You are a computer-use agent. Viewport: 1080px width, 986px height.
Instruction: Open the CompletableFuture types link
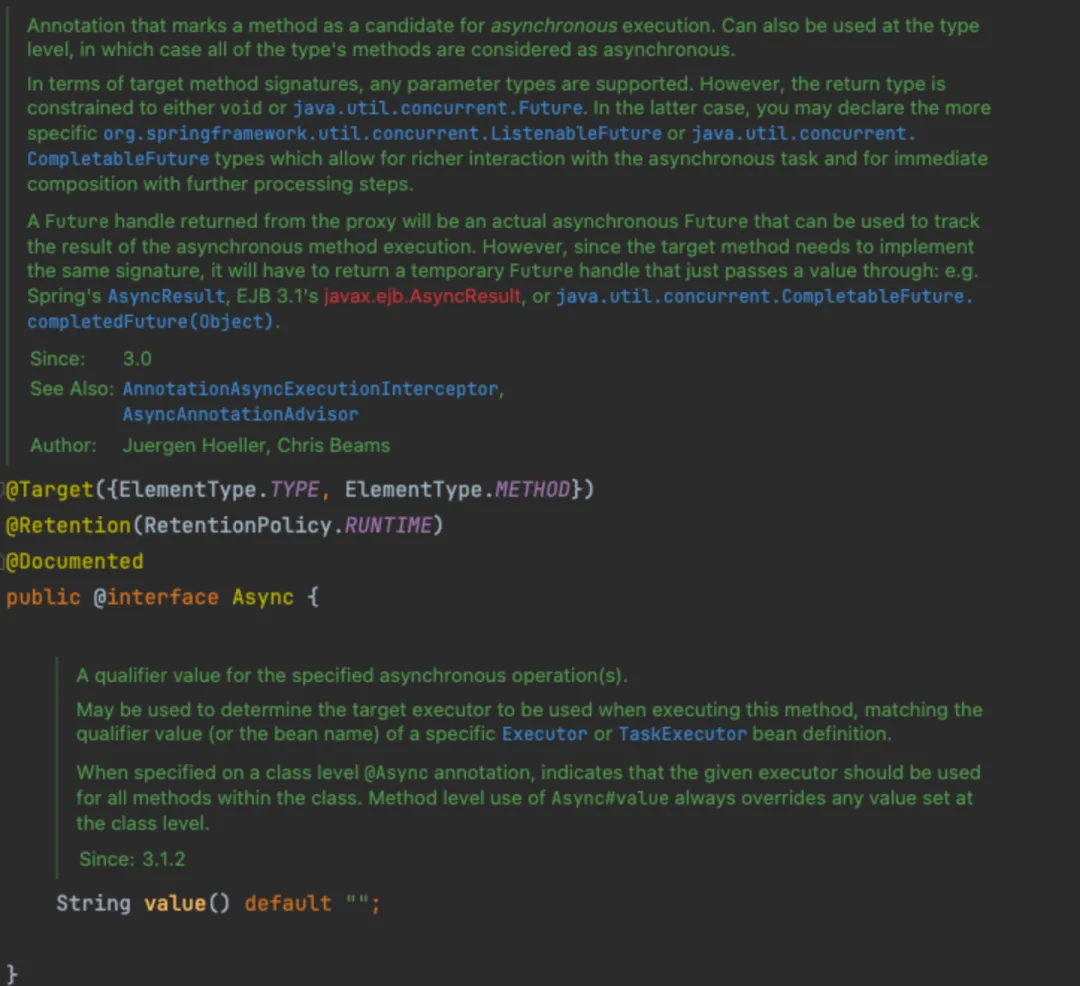pyautogui.click(x=118, y=159)
